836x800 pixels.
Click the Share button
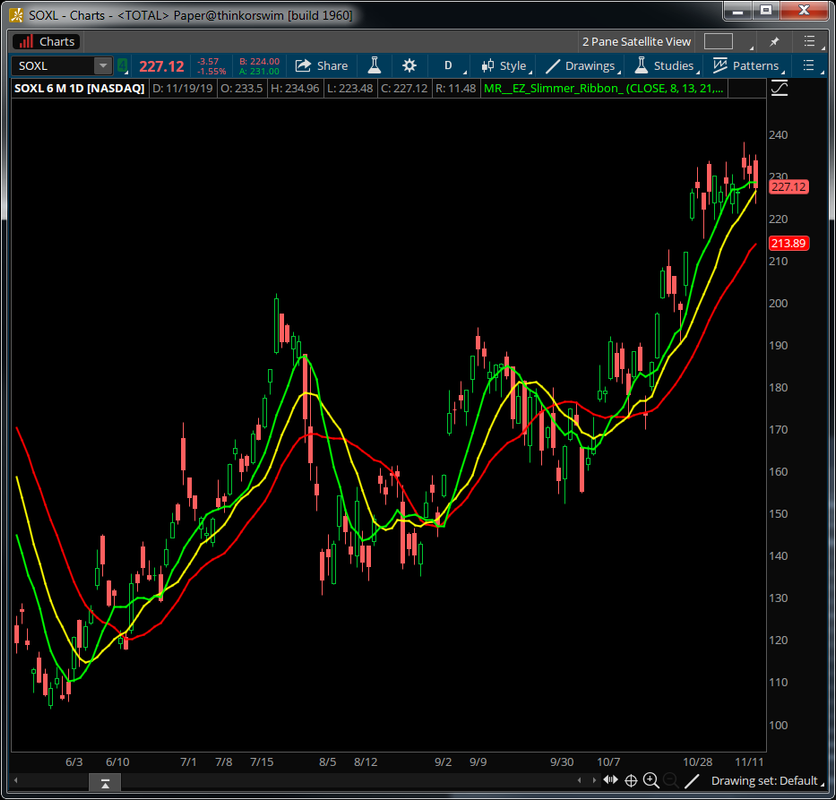tap(321, 66)
